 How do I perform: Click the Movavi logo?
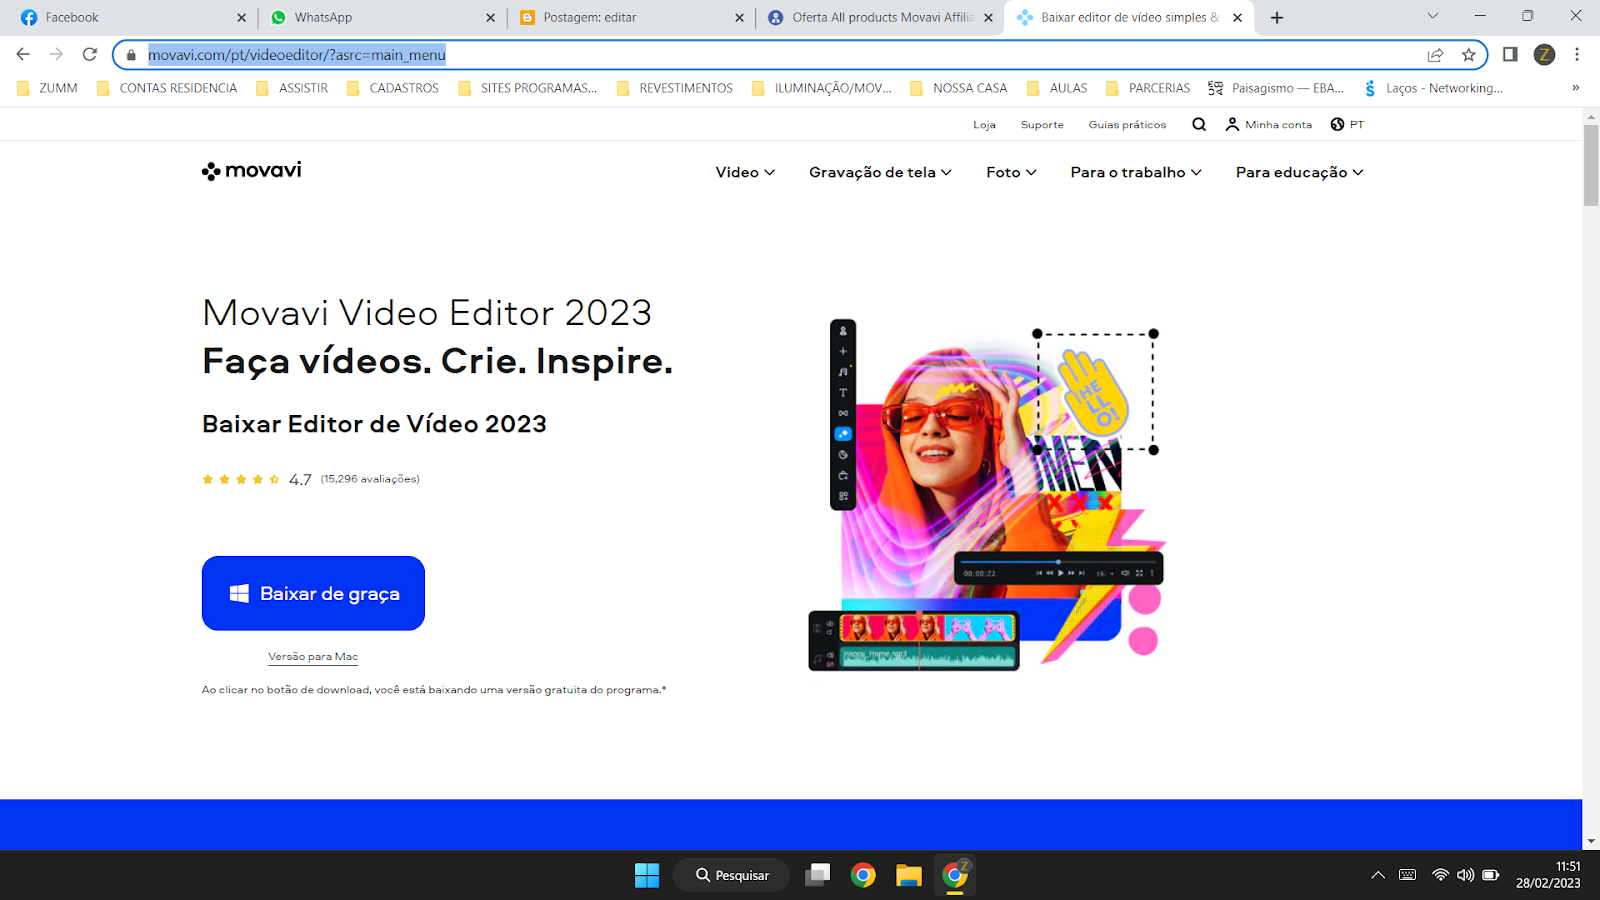pyautogui.click(x=251, y=171)
